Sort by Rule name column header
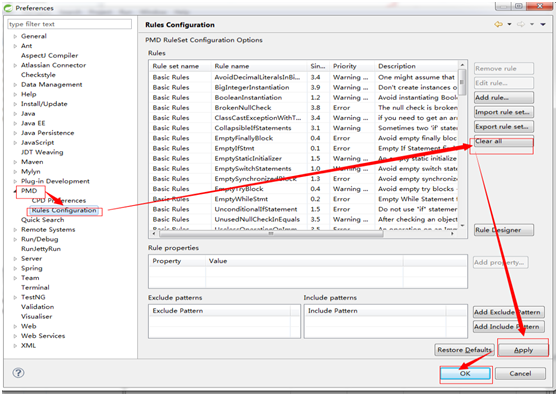 click(259, 66)
